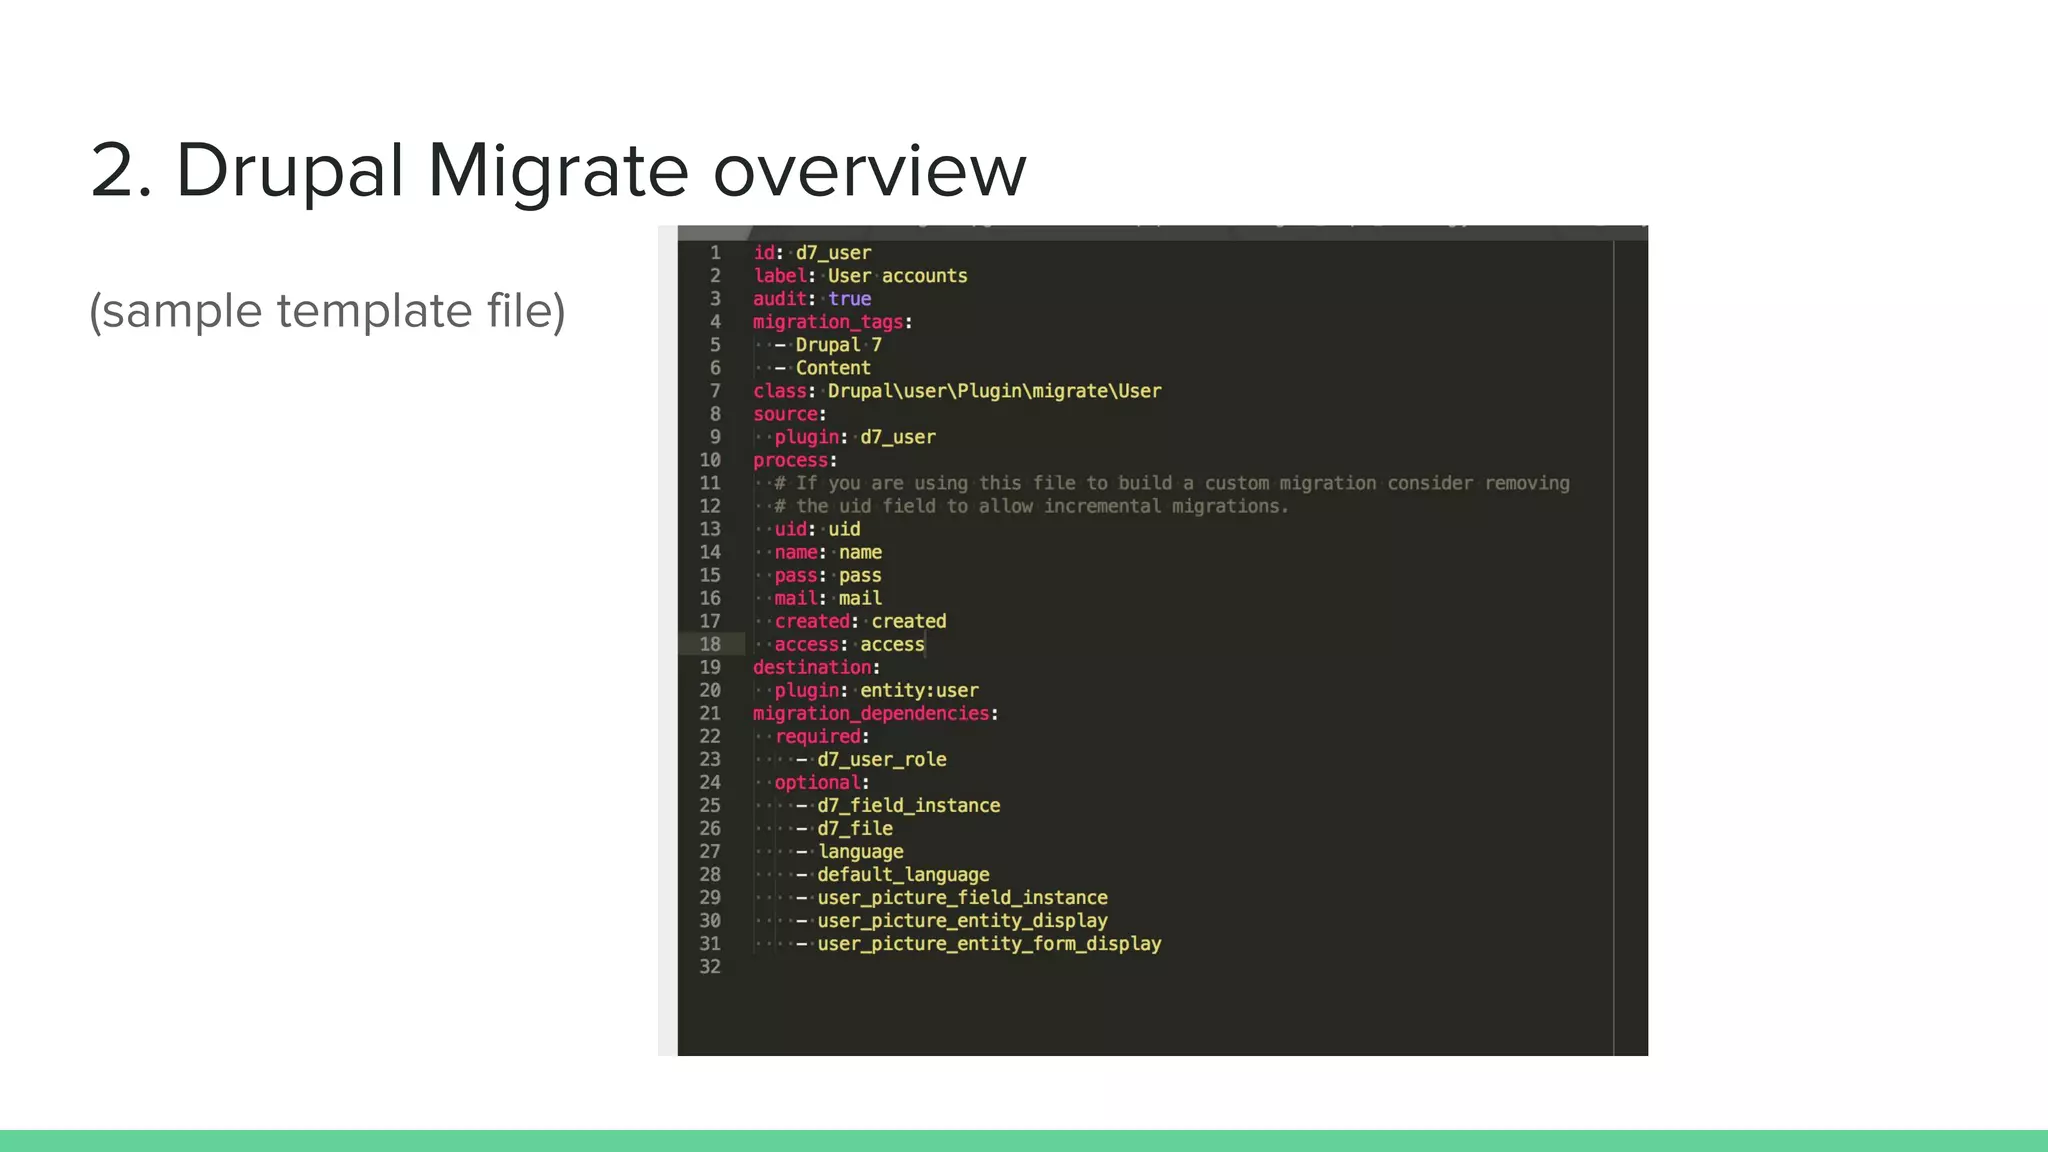2048x1152 pixels.
Task: Click the "destination" key in the code
Action: pos(812,667)
